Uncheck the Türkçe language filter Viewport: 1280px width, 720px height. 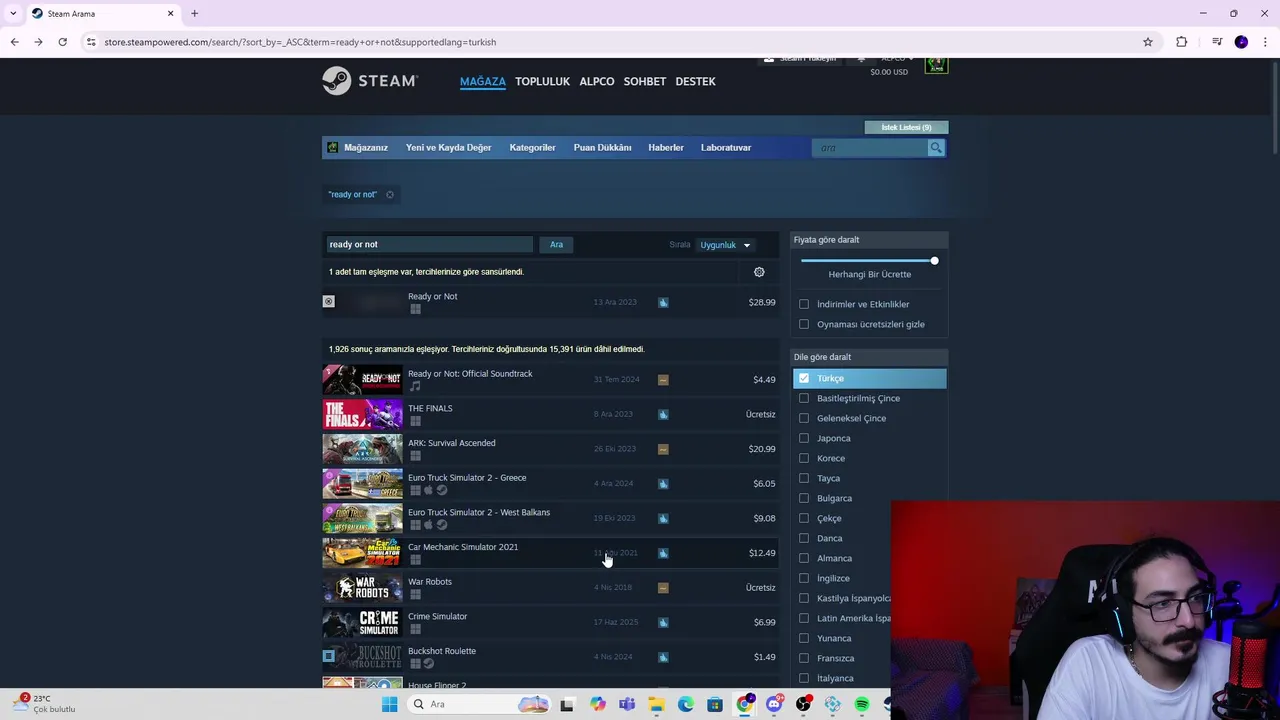(x=804, y=378)
